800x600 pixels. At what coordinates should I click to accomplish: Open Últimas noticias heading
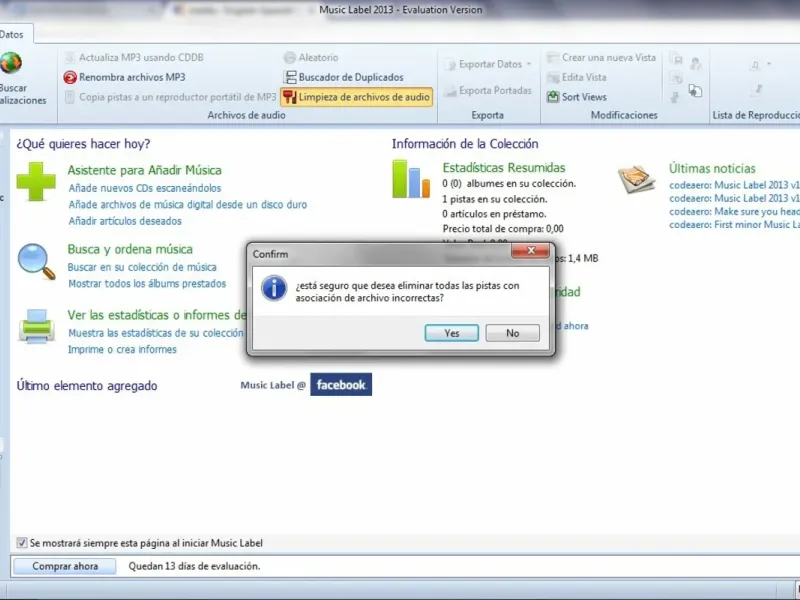tap(712, 168)
